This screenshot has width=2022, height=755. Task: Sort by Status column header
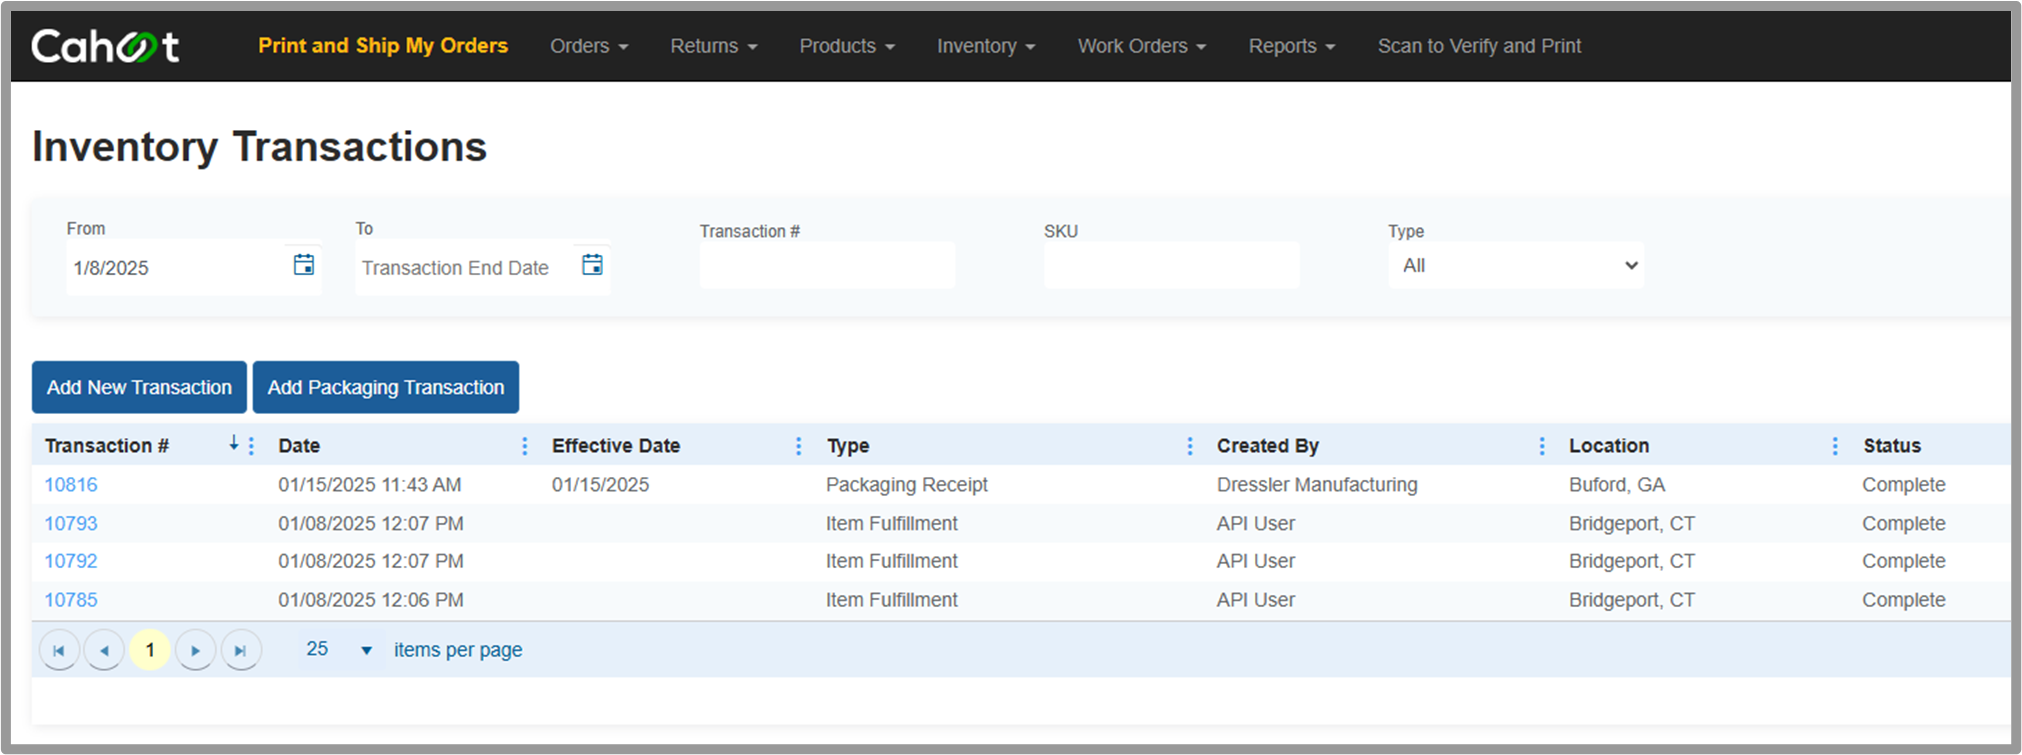(x=1892, y=446)
